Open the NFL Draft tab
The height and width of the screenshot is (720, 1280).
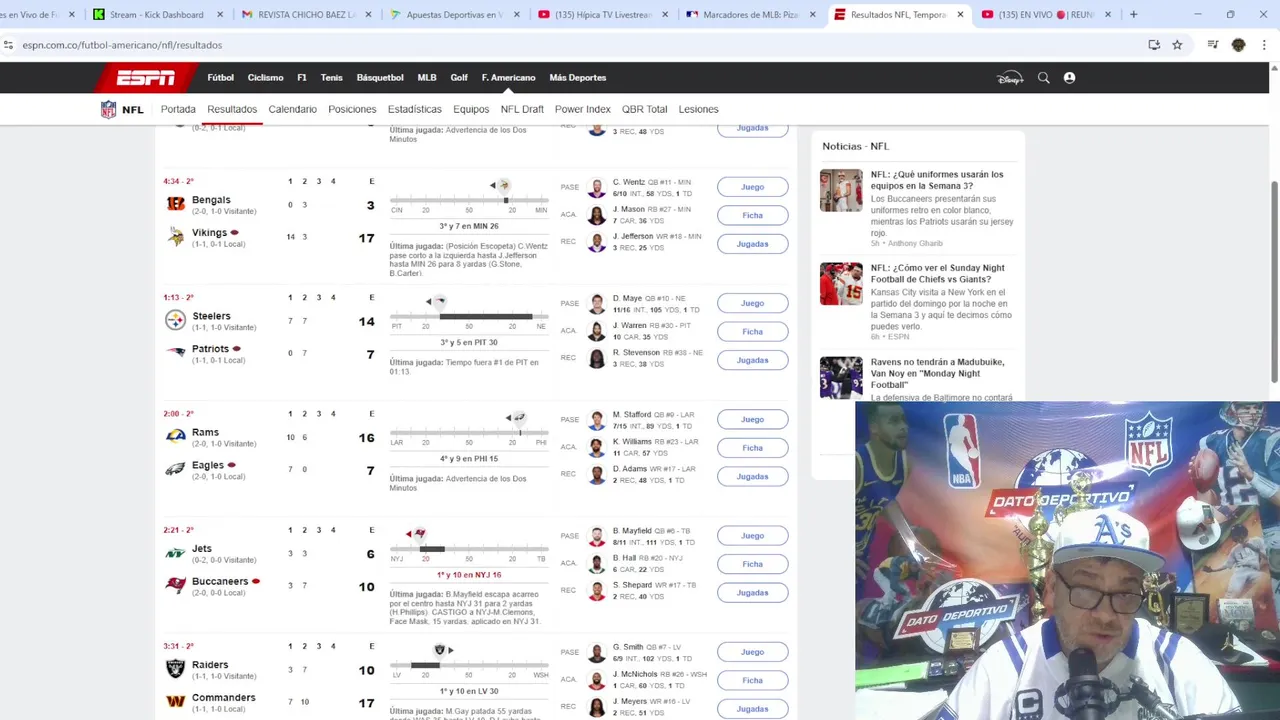(522, 109)
